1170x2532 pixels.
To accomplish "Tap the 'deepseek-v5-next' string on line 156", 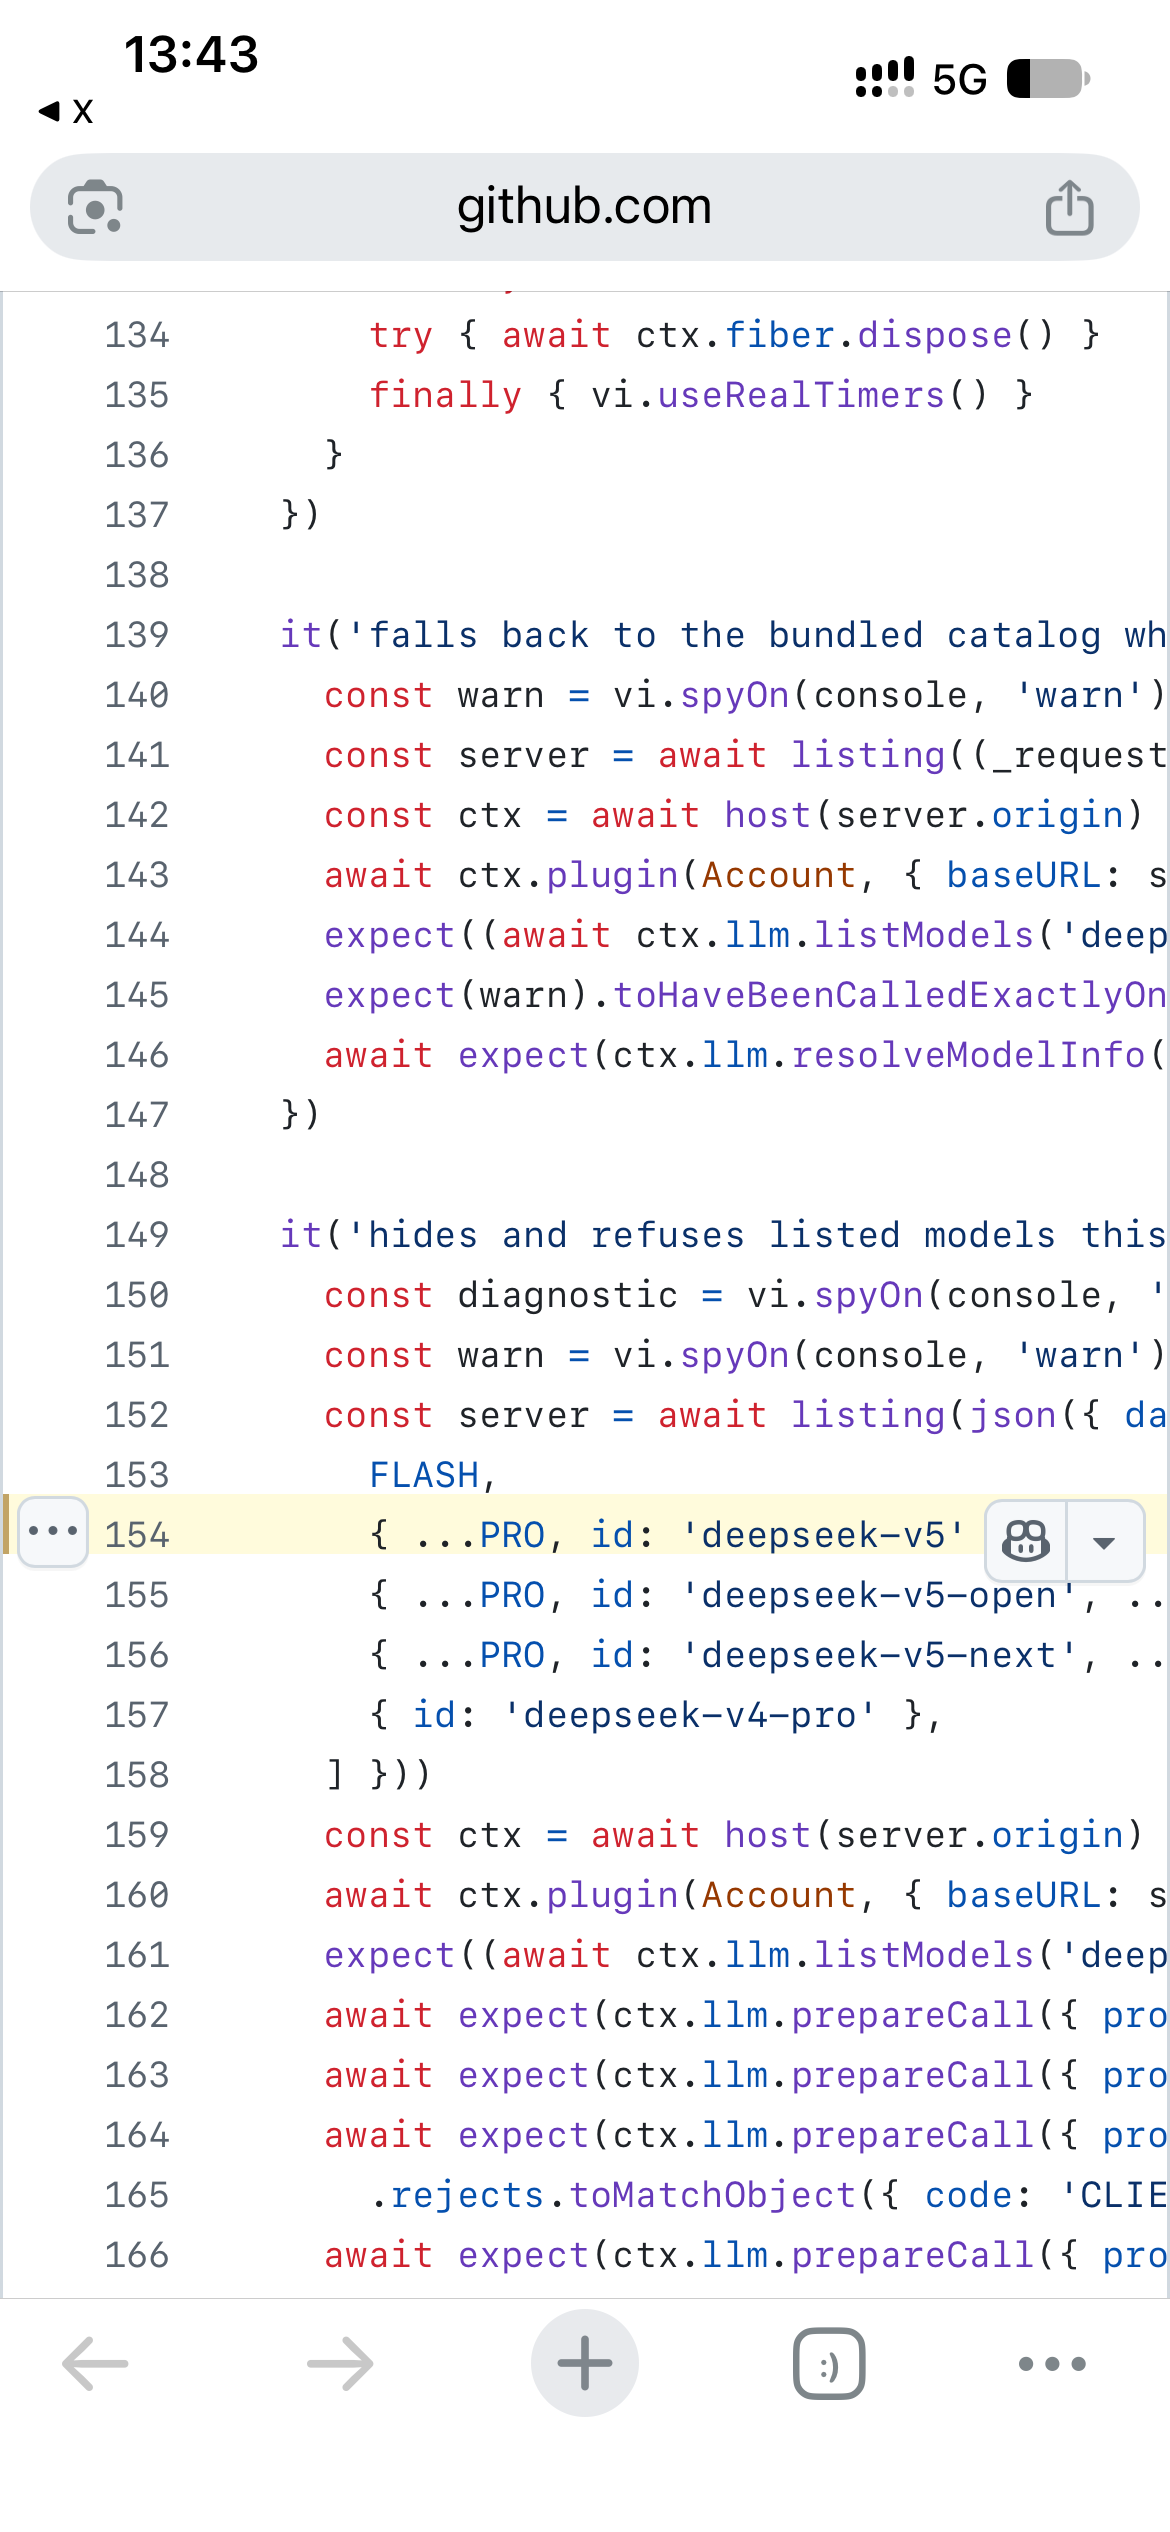I will [879, 1655].
